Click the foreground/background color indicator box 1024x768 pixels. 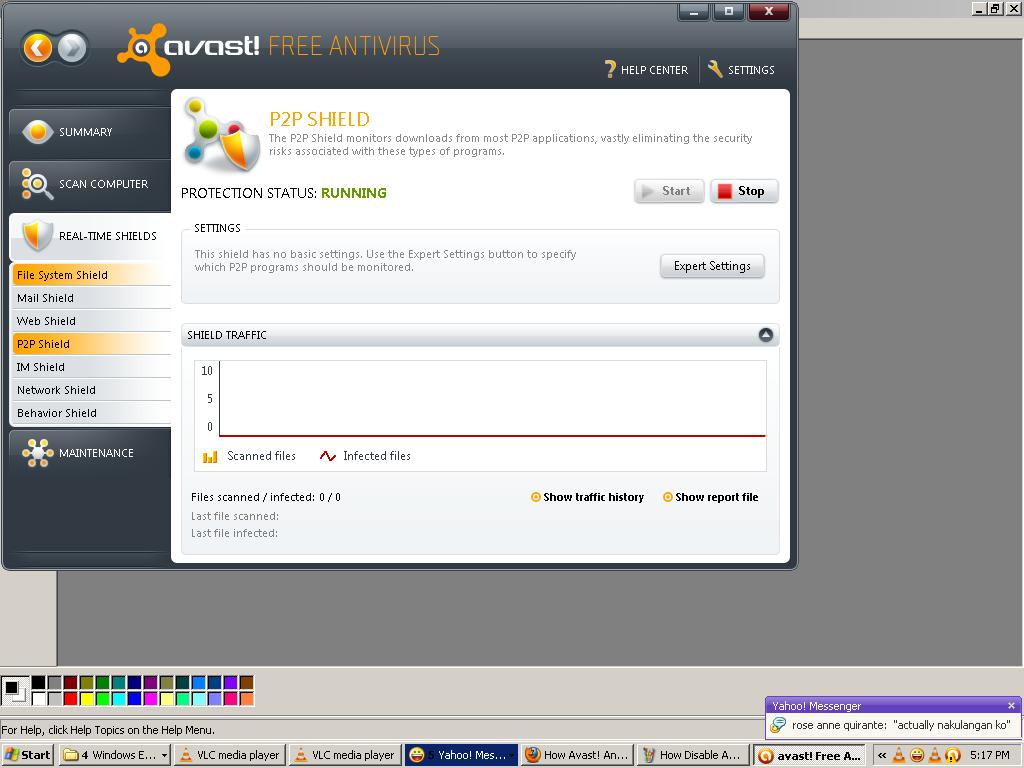pos(14,690)
